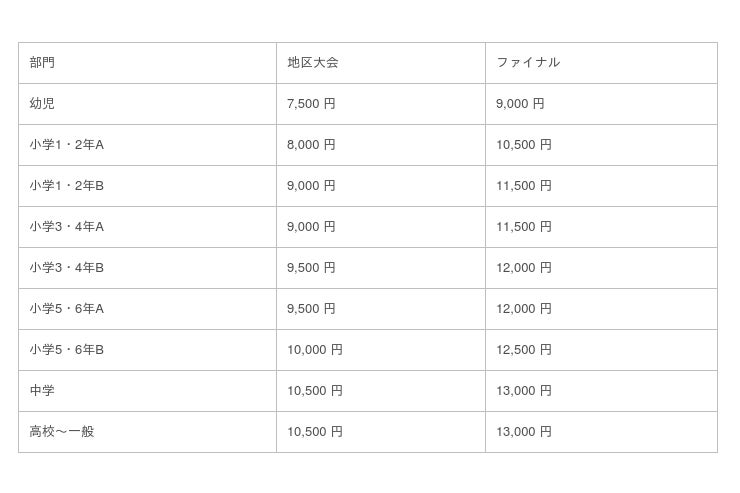Select the 小学5・6年A row label
The height and width of the screenshot is (493, 740).
coord(66,309)
